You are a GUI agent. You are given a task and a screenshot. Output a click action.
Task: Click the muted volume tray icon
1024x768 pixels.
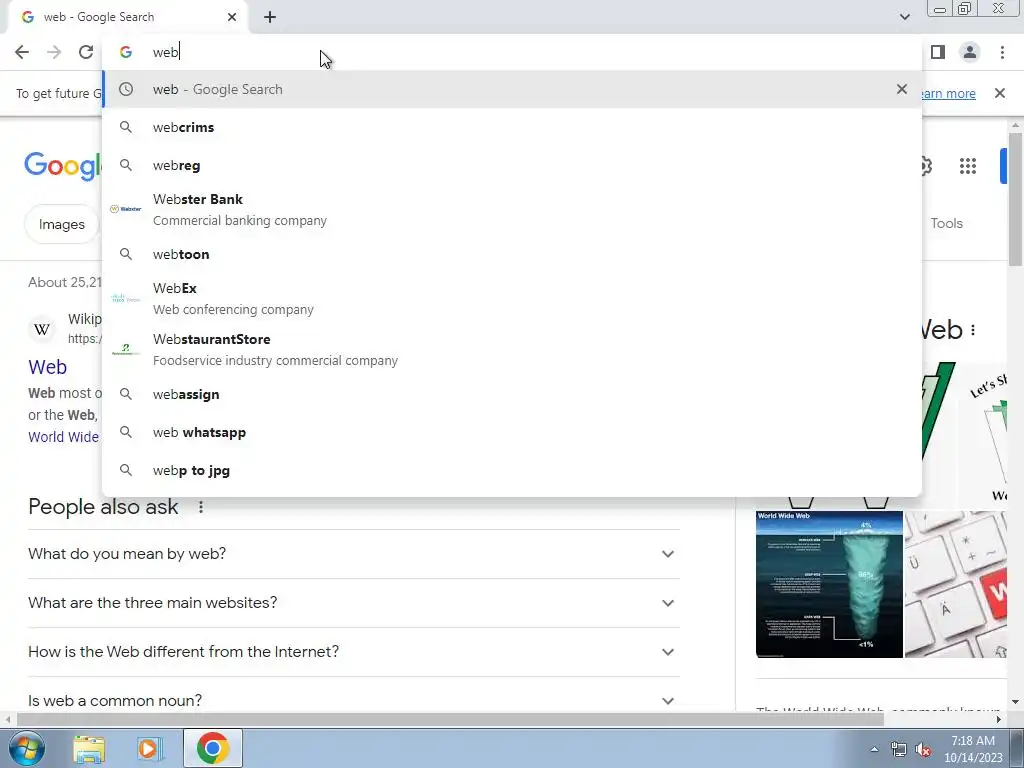[923, 749]
